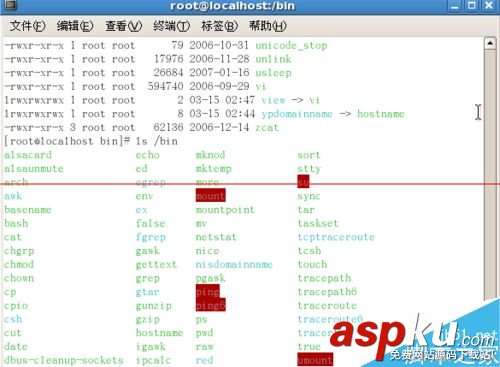Click the touch entry
Screen dimensions: 500x367
[312, 264]
